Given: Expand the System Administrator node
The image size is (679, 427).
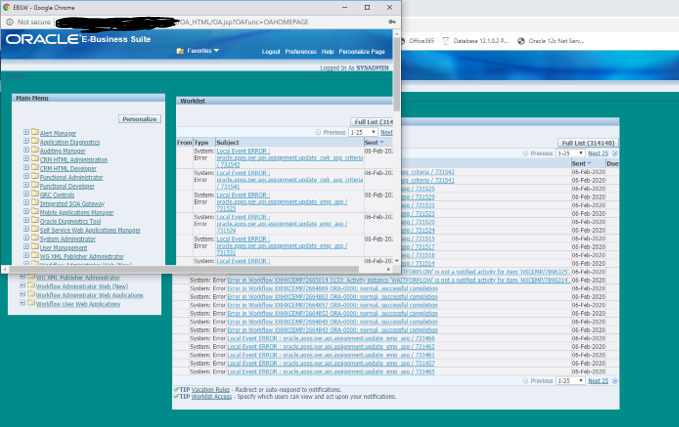Looking at the screenshot, I should (26, 237).
